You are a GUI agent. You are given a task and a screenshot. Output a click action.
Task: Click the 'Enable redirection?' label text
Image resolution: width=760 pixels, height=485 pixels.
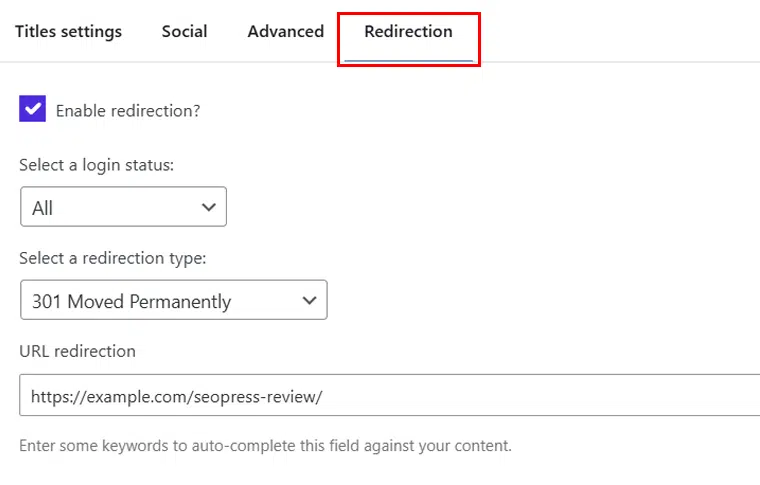tap(128, 111)
